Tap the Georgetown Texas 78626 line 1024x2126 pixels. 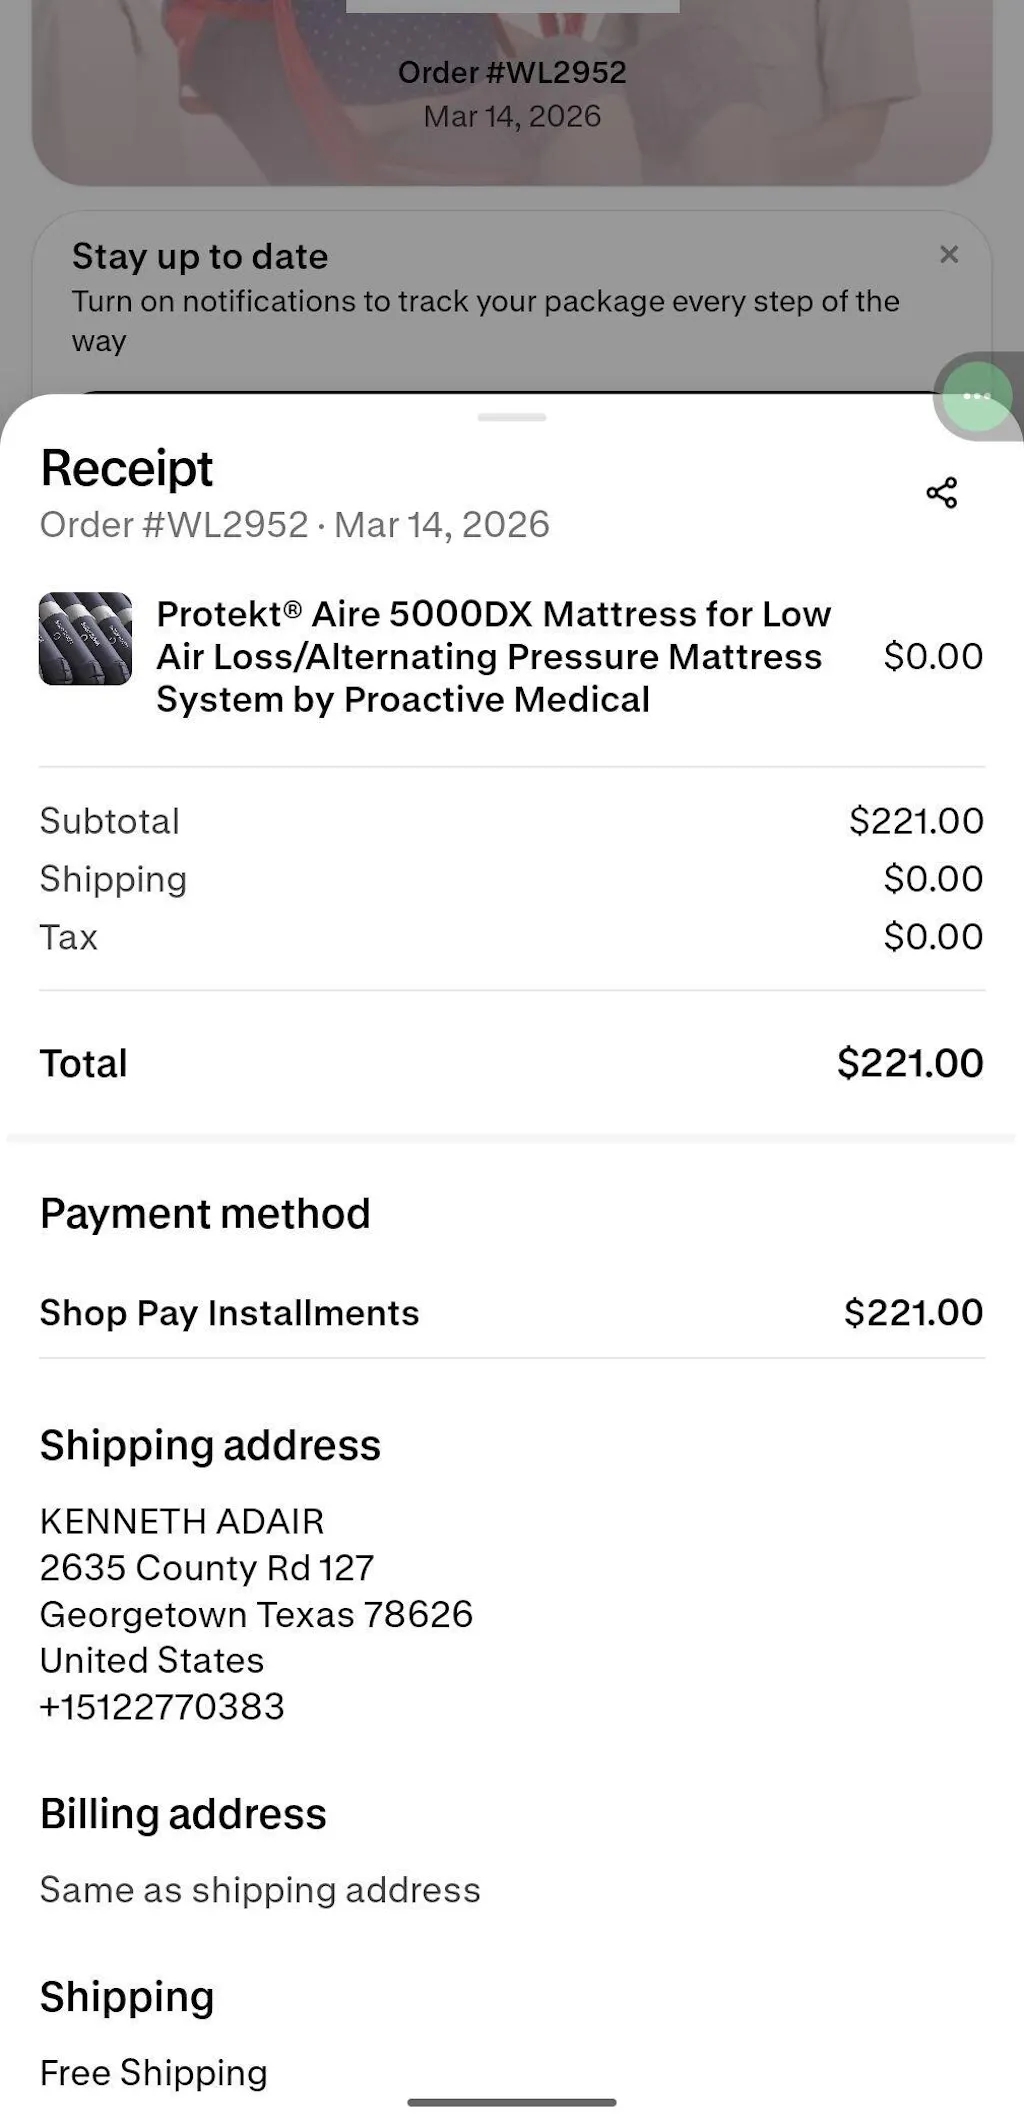point(256,1614)
